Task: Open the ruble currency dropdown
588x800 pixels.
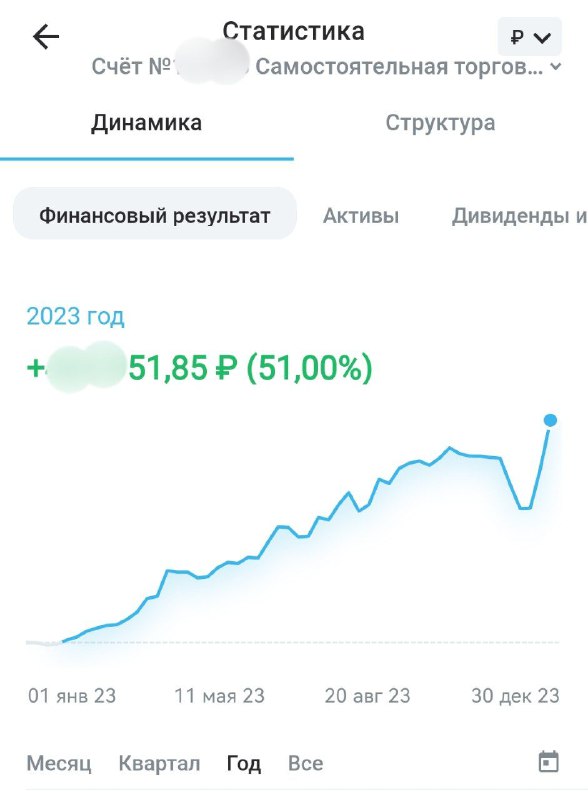Action: (x=529, y=37)
